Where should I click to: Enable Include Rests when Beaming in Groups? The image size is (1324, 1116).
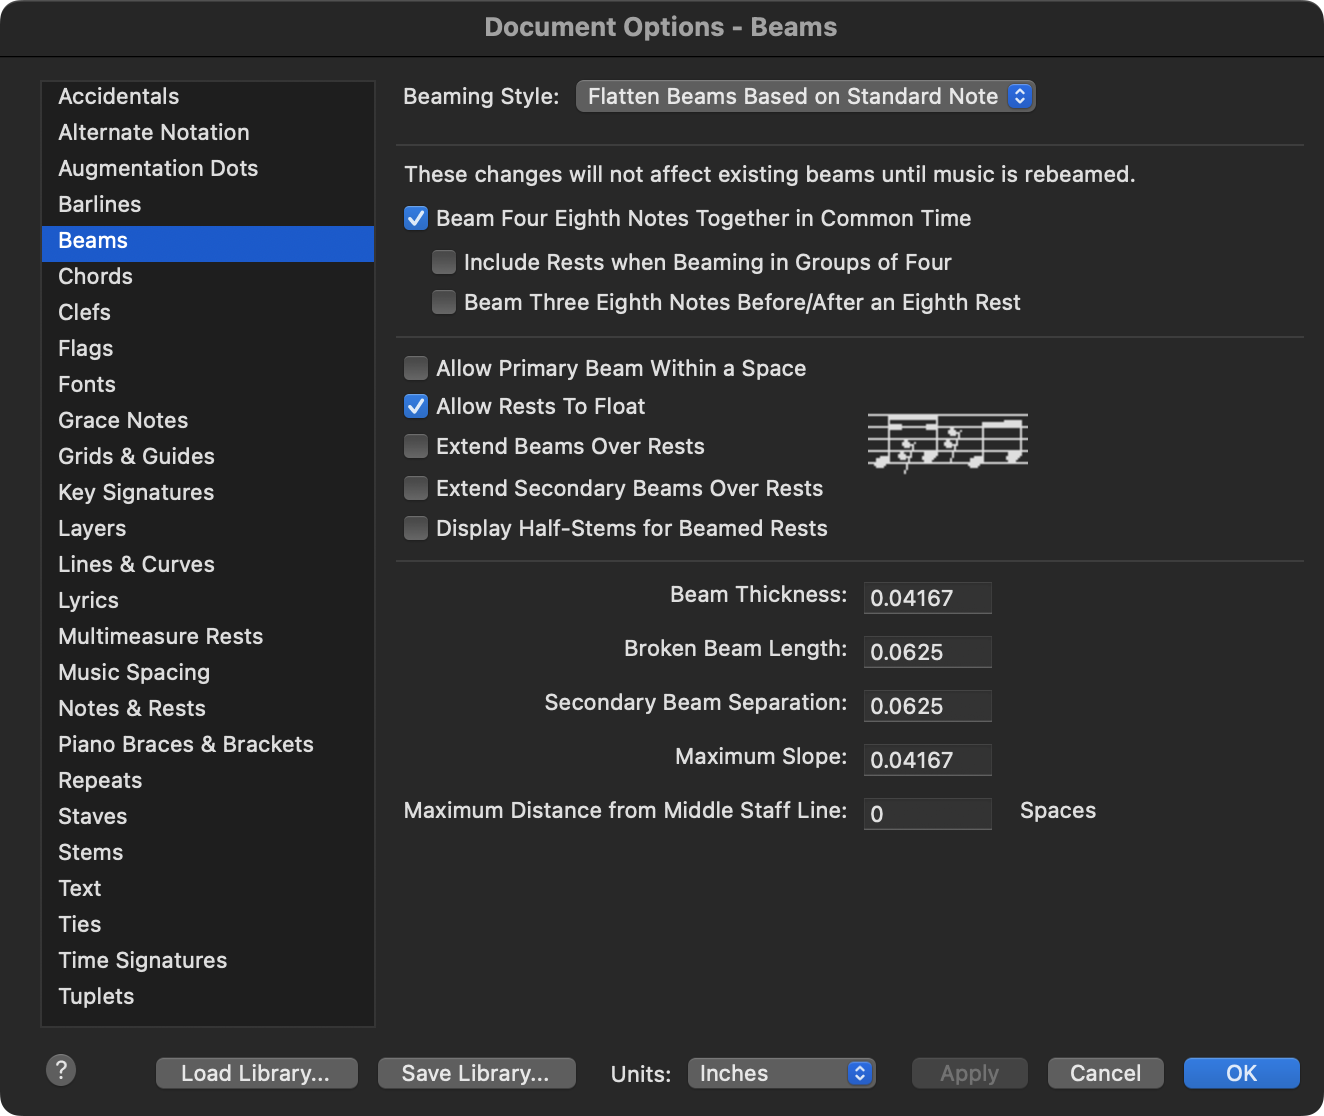(x=444, y=263)
